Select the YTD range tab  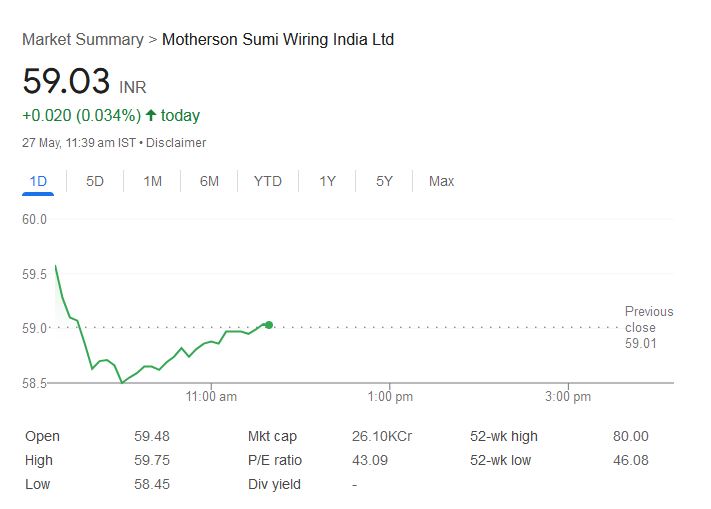[x=267, y=181]
